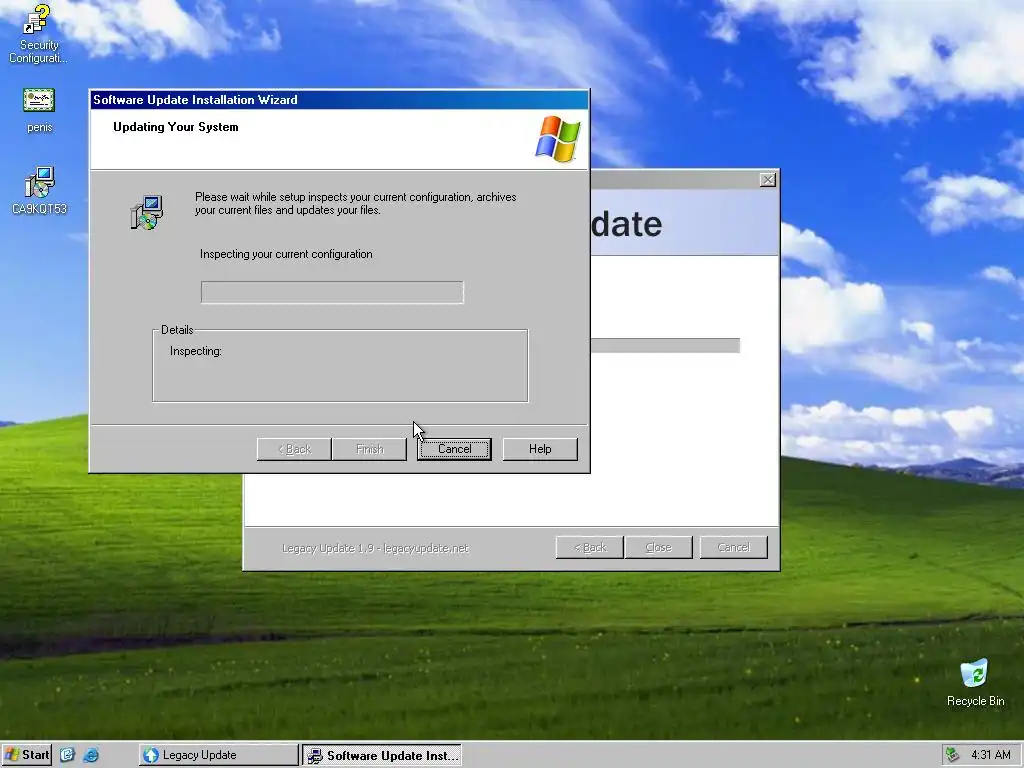1024x768 pixels.
Task: Cancel the Software Update Installation Wizard
Action: (x=454, y=449)
